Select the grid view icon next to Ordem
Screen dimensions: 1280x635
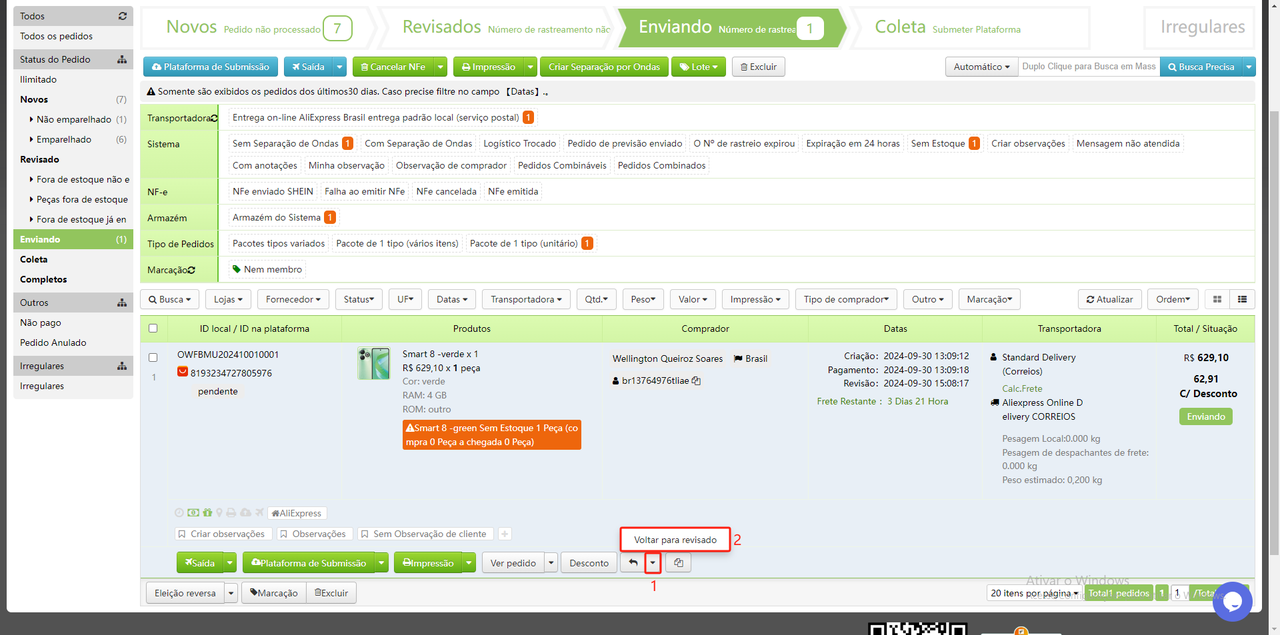tap(1216, 299)
